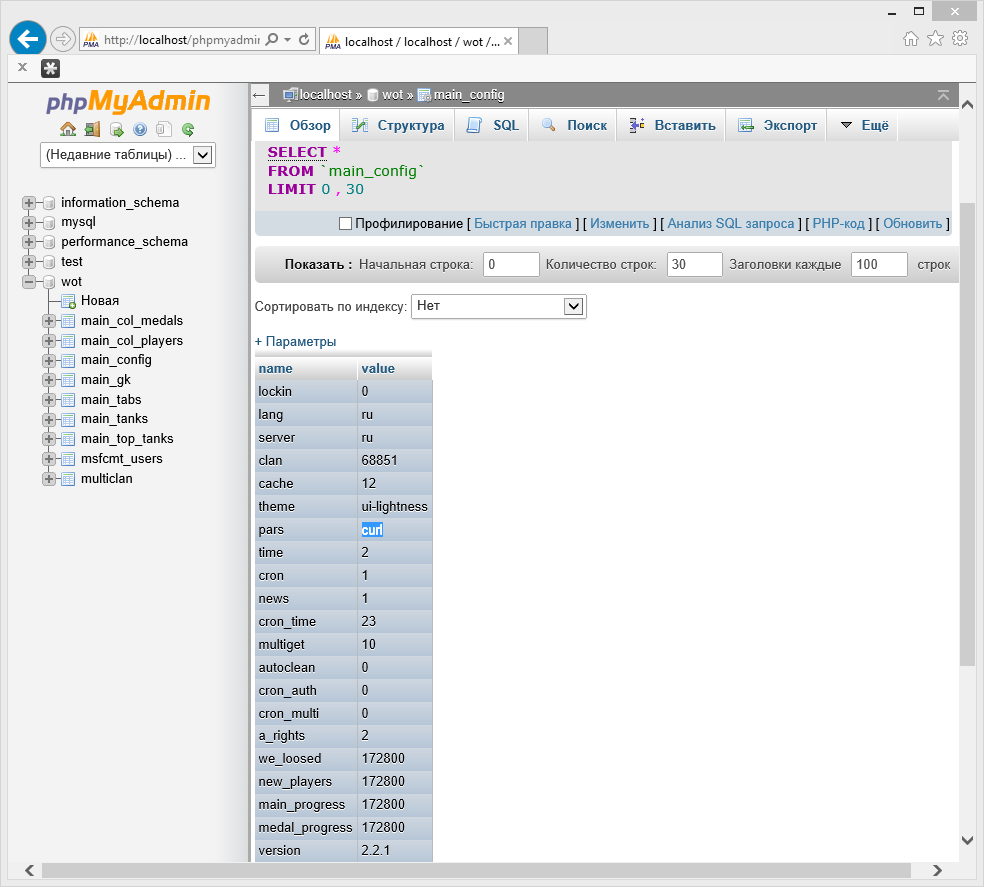Open the query window icon
This screenshot has height=887, width=984.
coord(116,129)
